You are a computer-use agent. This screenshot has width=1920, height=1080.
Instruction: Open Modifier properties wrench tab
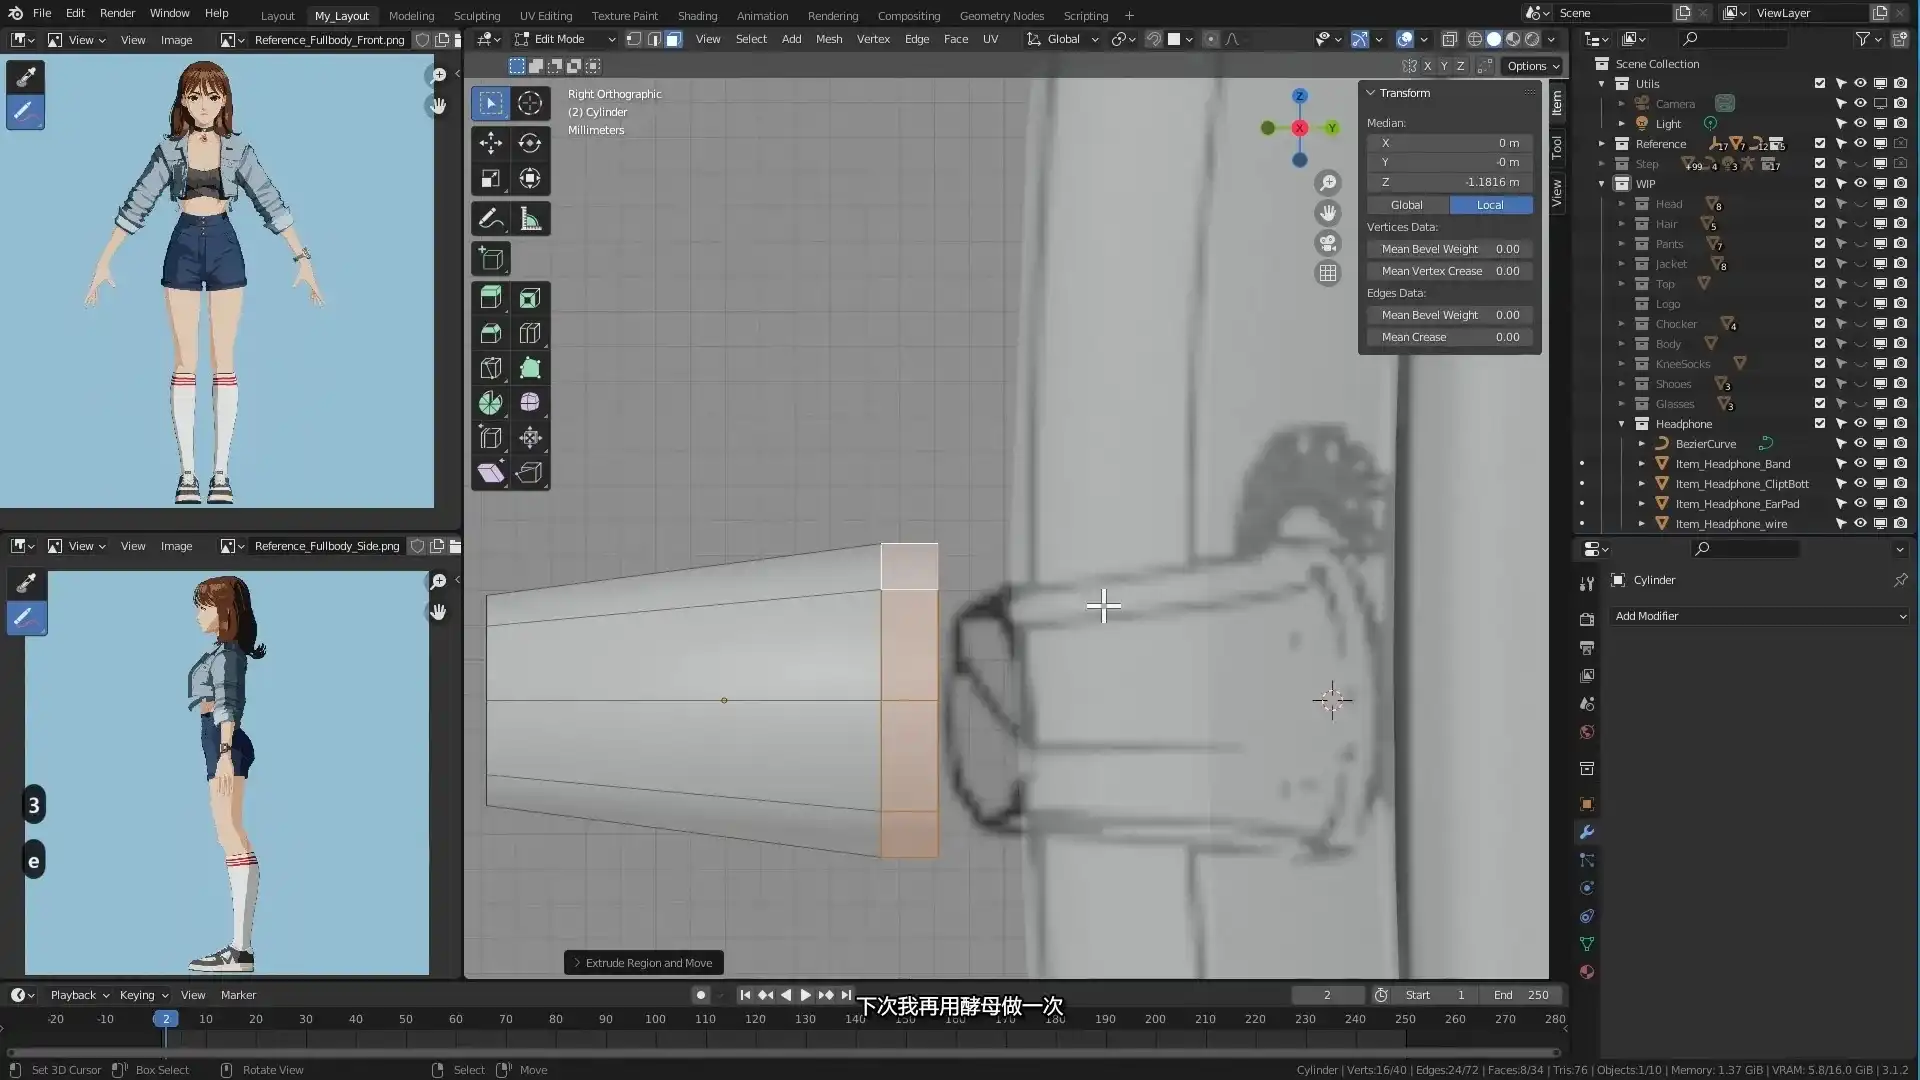1586,832
